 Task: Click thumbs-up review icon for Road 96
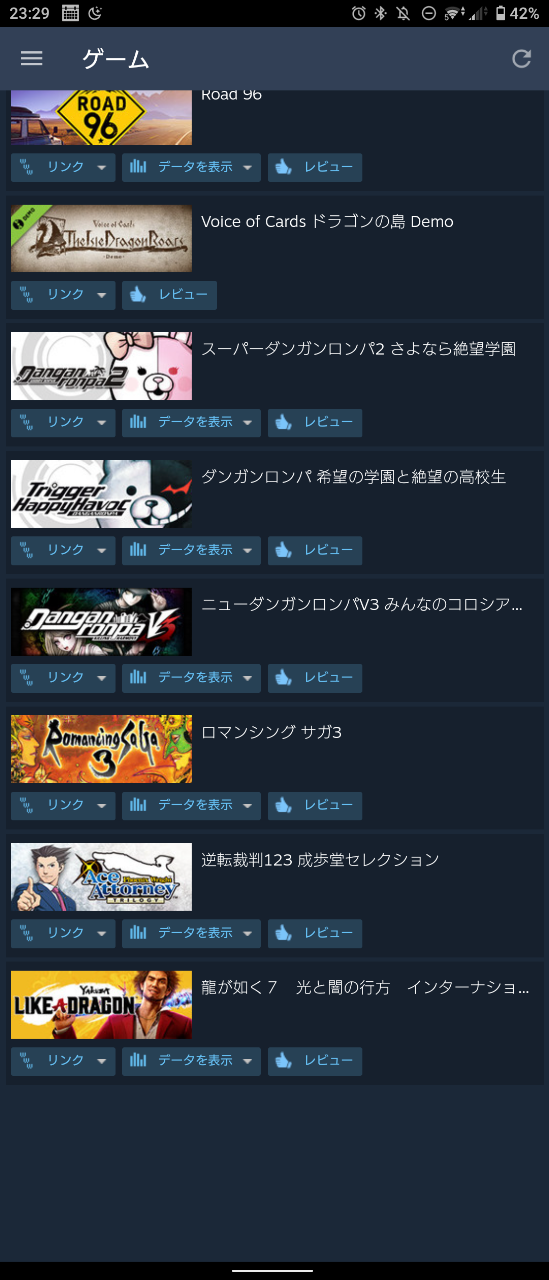click(284, 167)
